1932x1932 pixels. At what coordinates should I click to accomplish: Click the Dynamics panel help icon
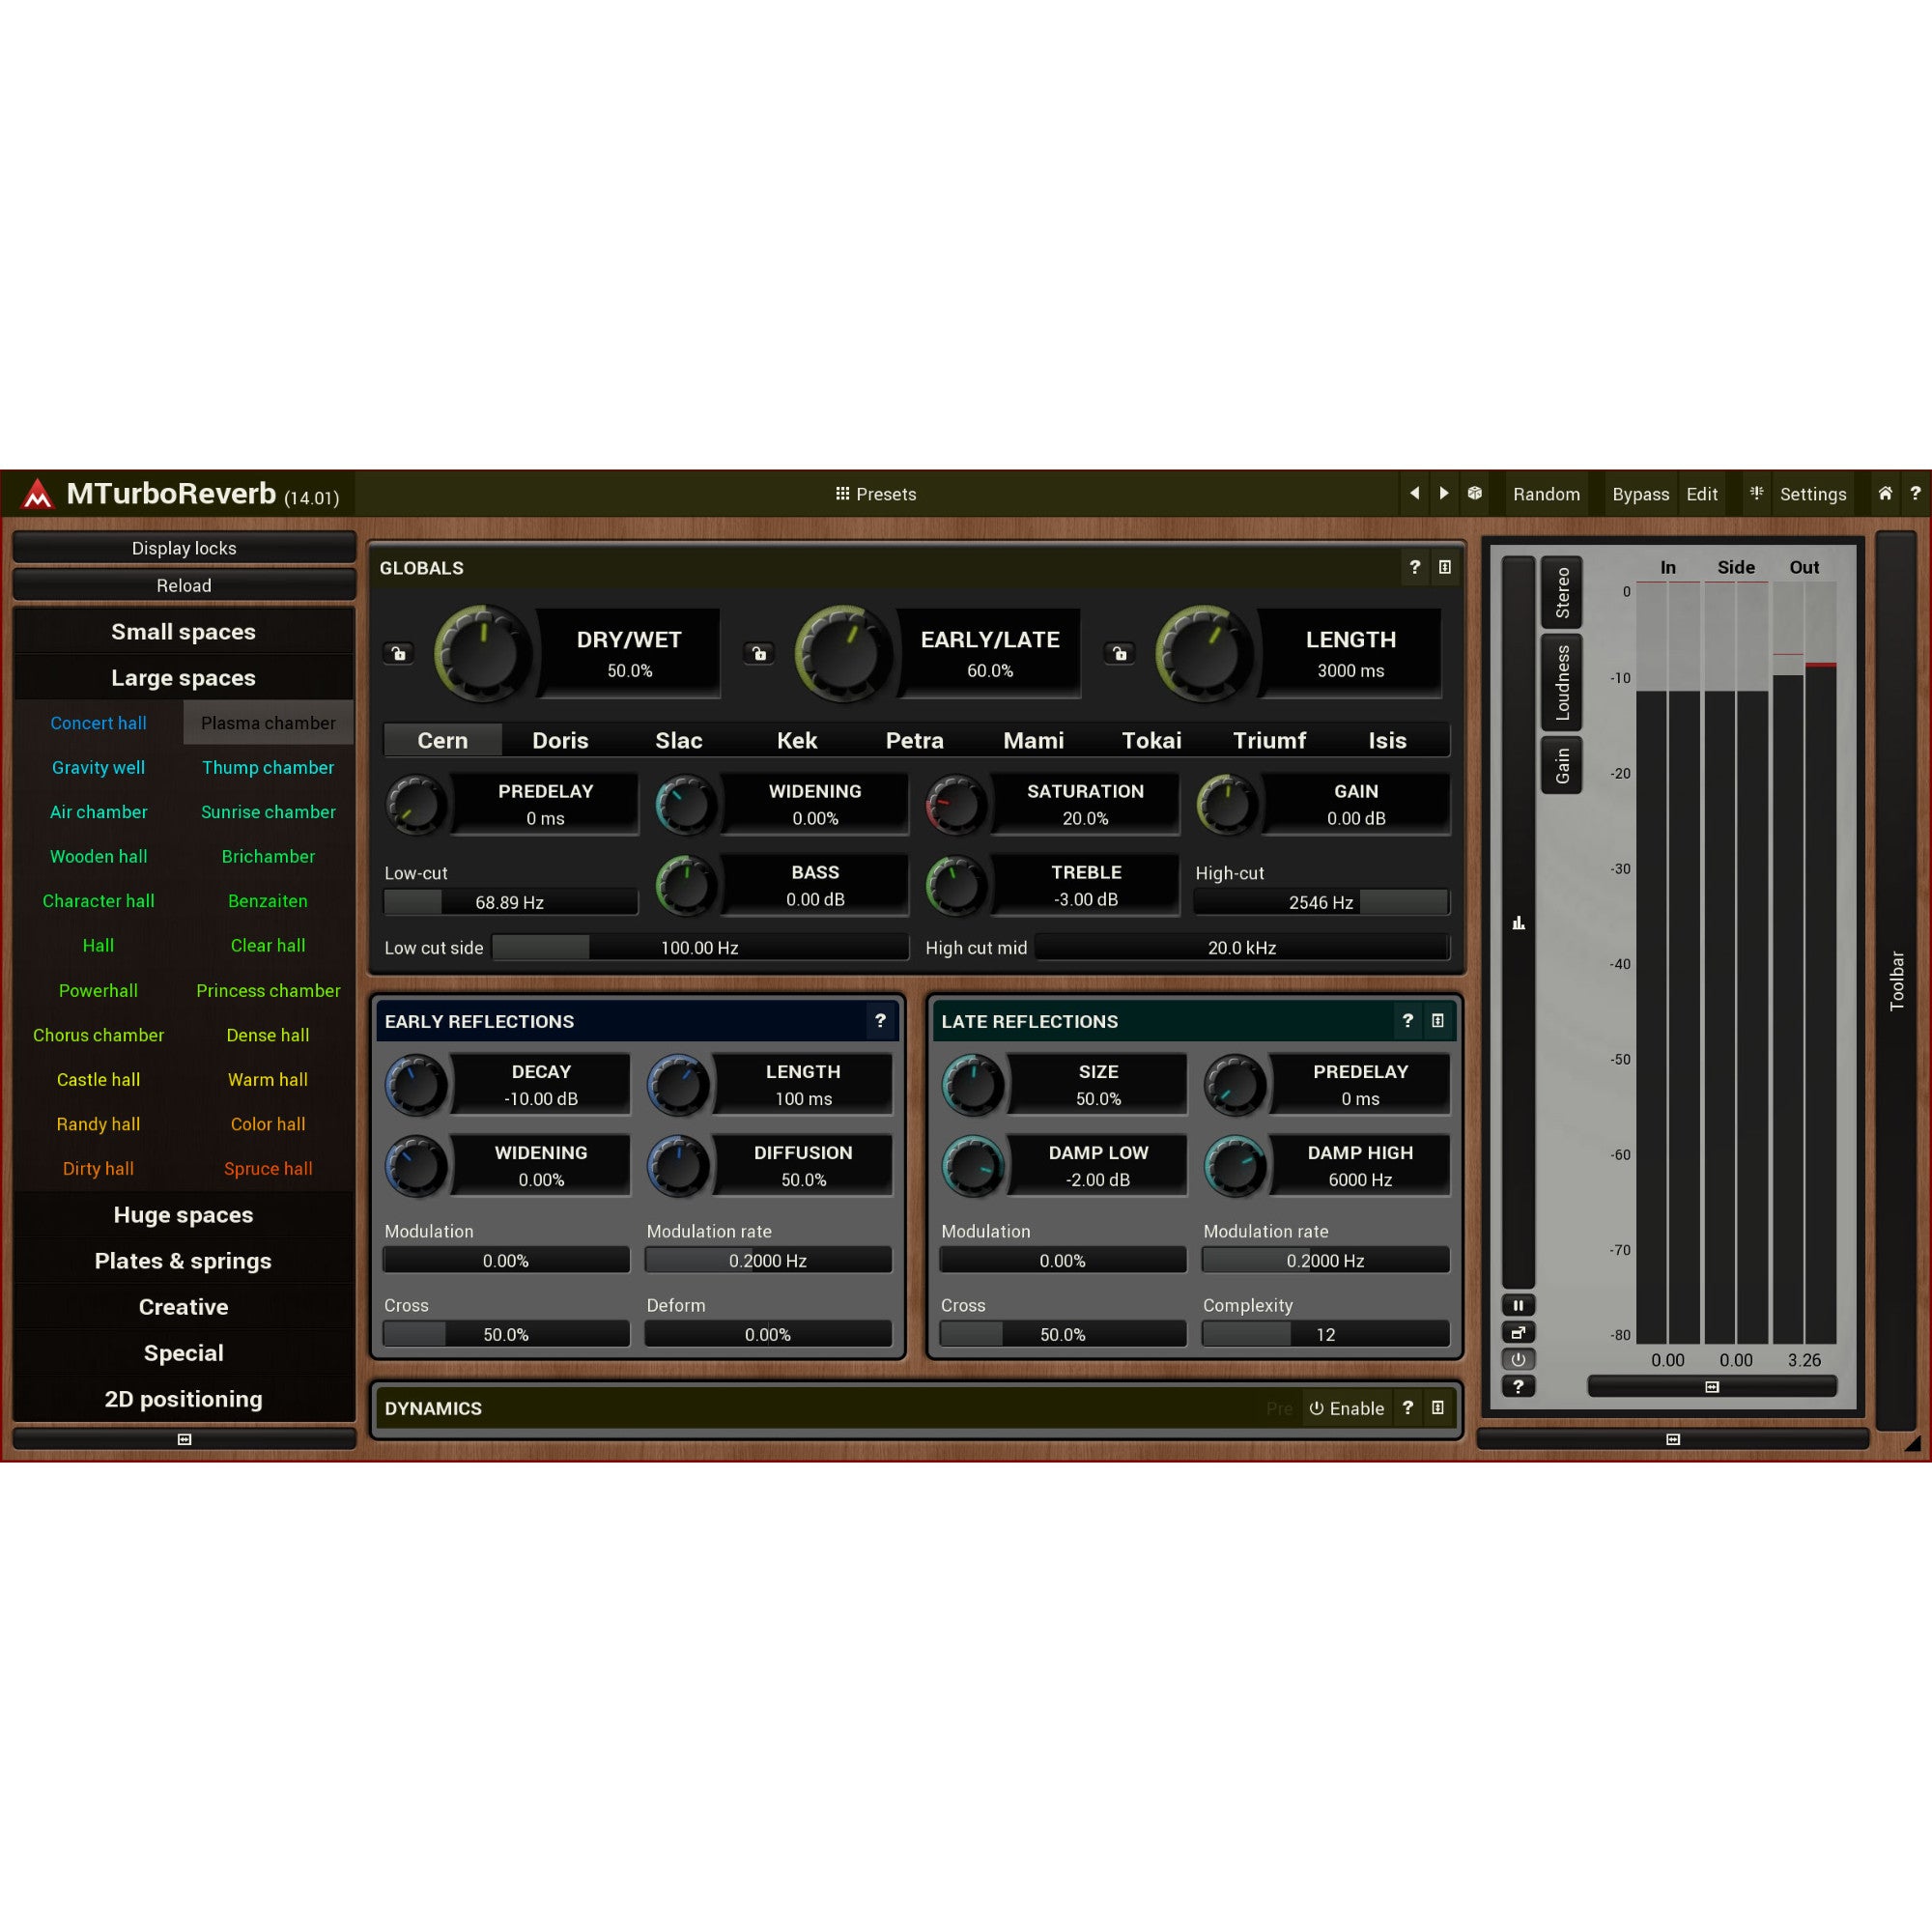(x=1408, y=1408)
